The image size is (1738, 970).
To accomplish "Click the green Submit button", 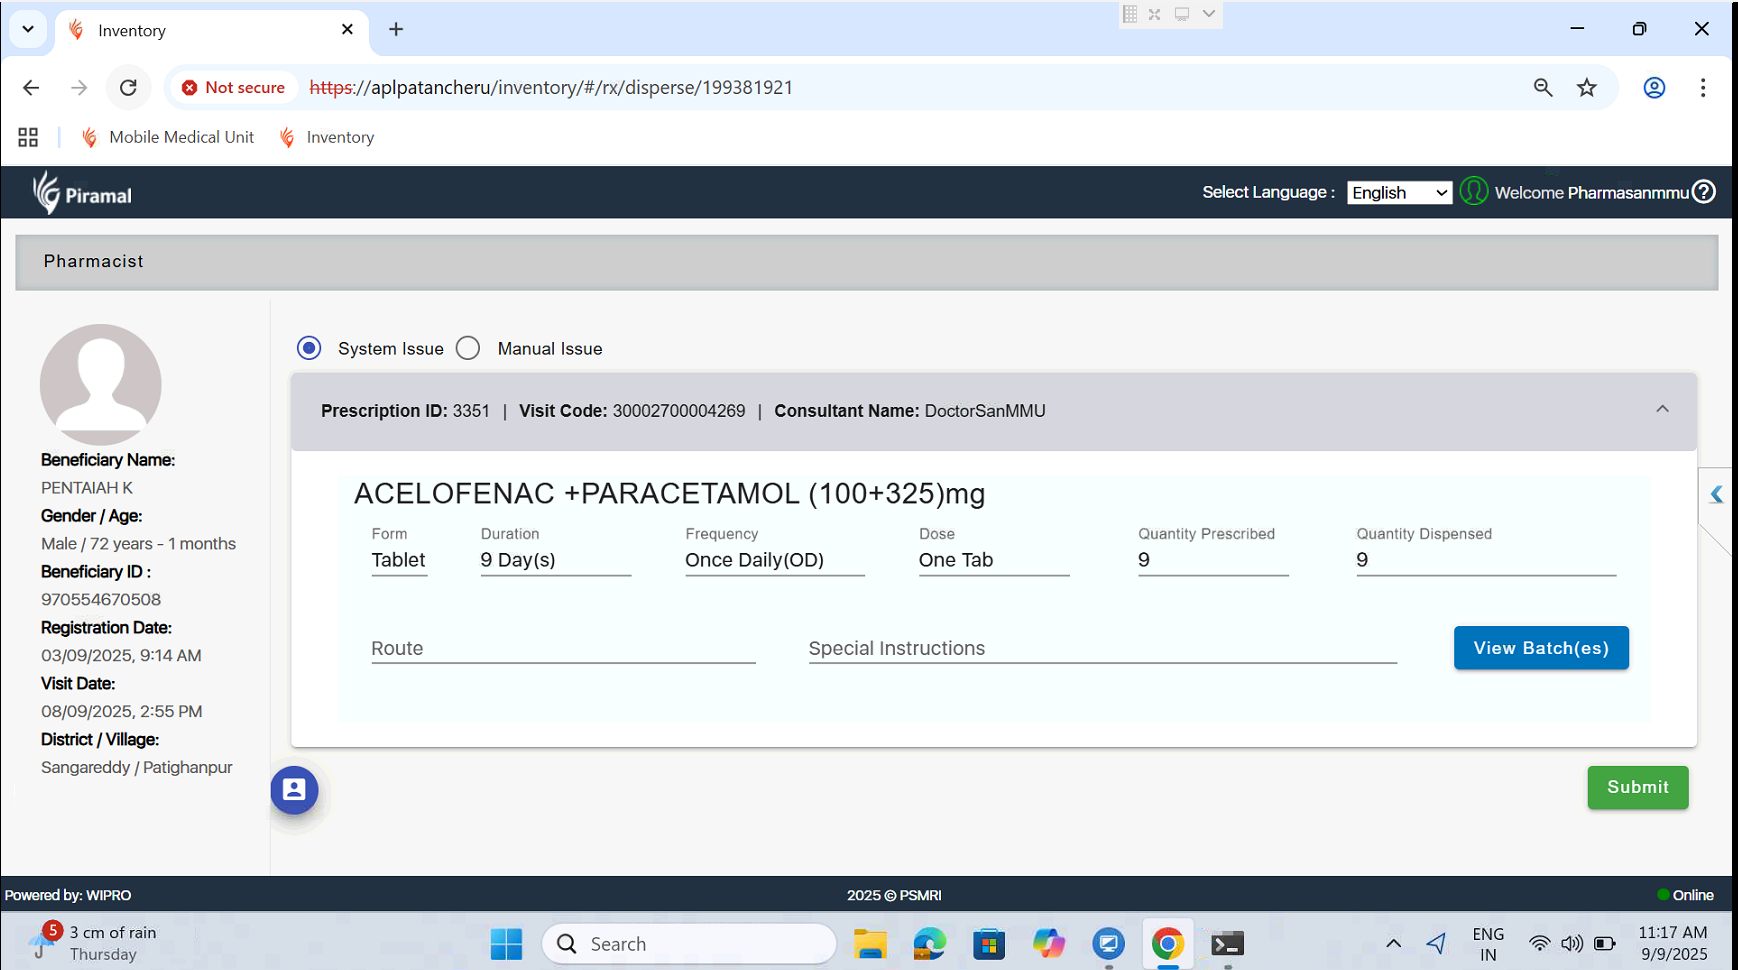I will pyautogui.click(x=1637, y=787).
